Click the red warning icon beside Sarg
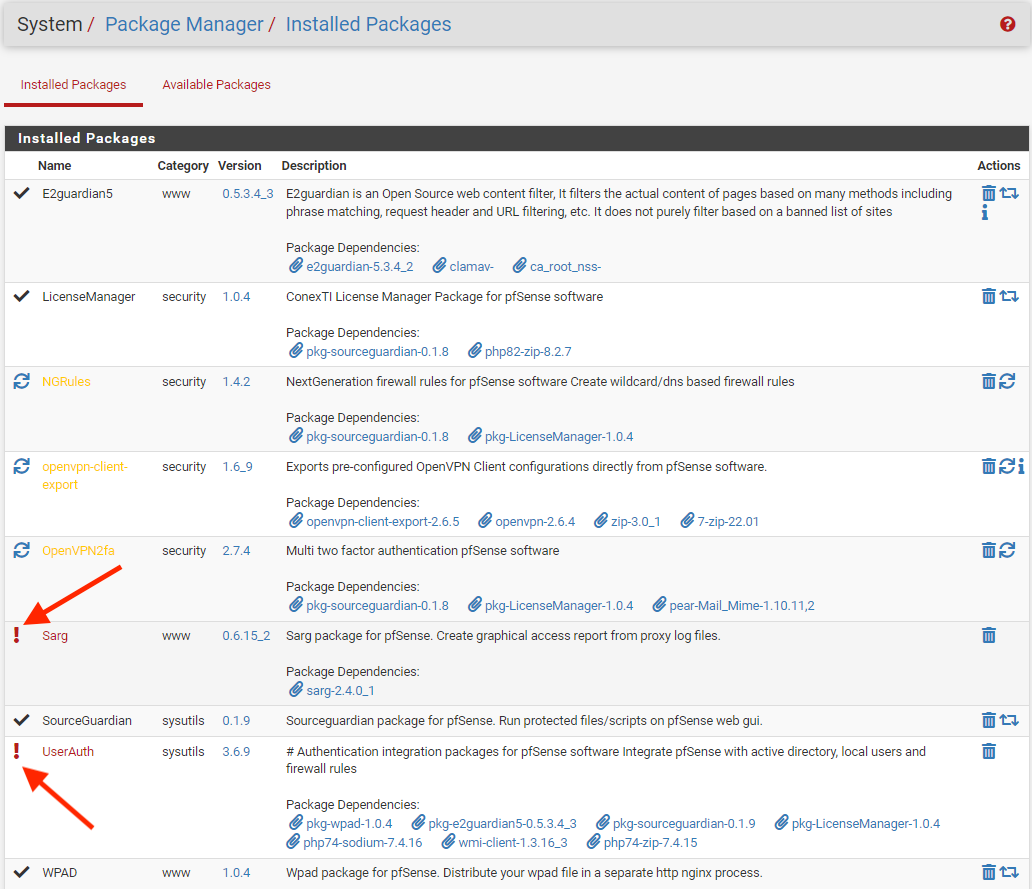Image resolution: width=1032 pixels, height=889 pixels. pos(17,635)
